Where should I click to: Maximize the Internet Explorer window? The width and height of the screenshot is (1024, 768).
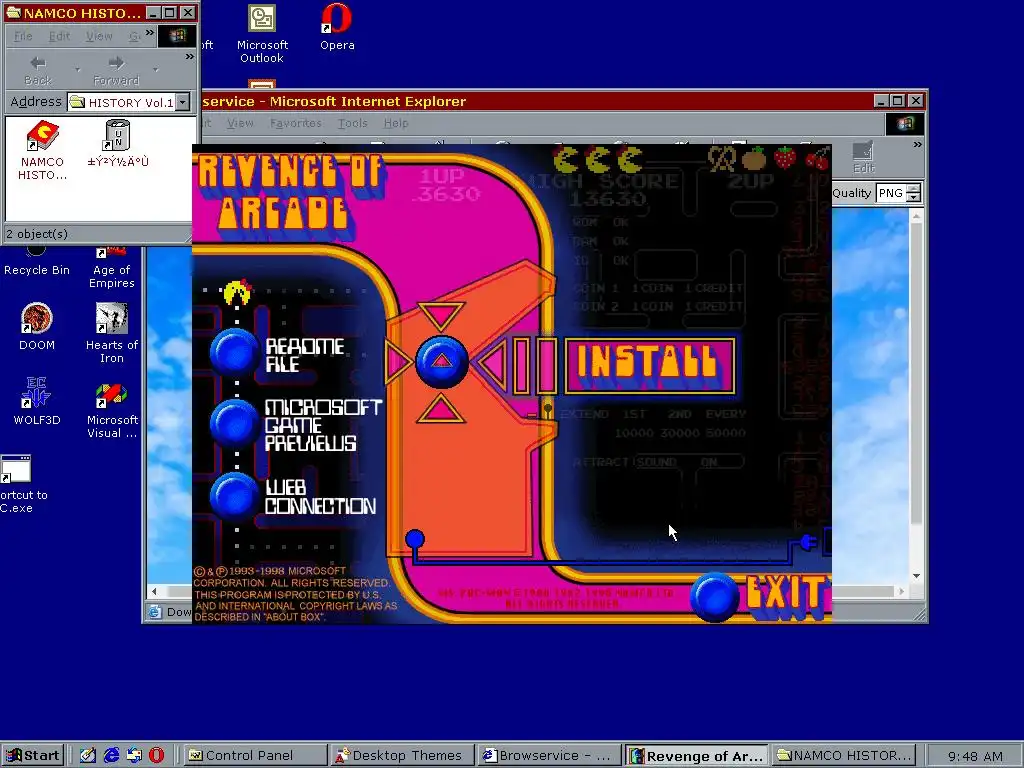(897, 101)
